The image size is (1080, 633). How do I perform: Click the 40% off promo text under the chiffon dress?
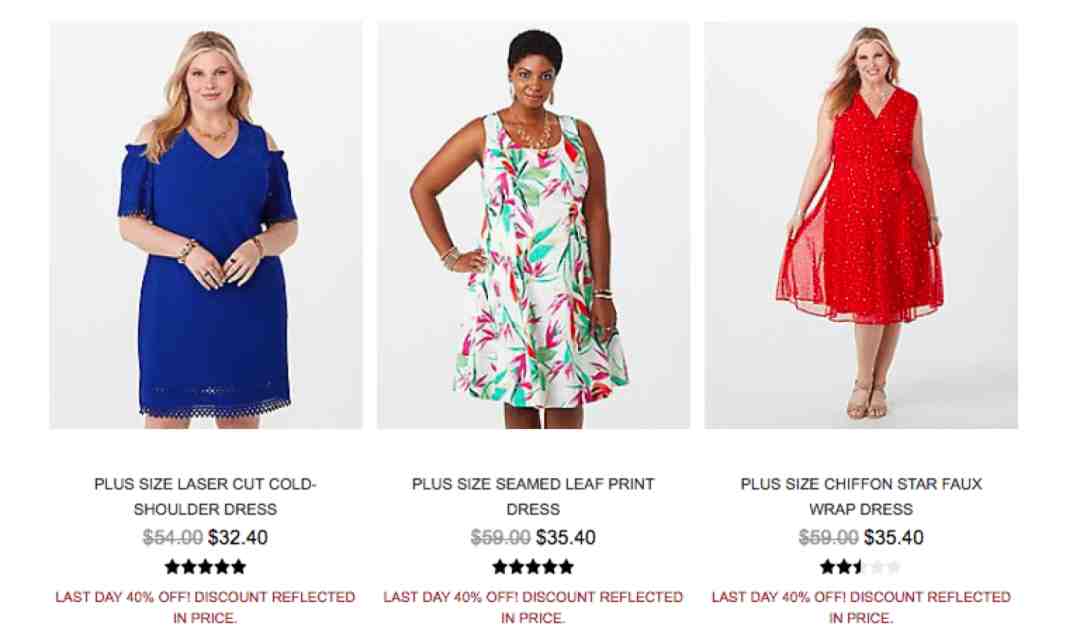[x=861, y=607]
